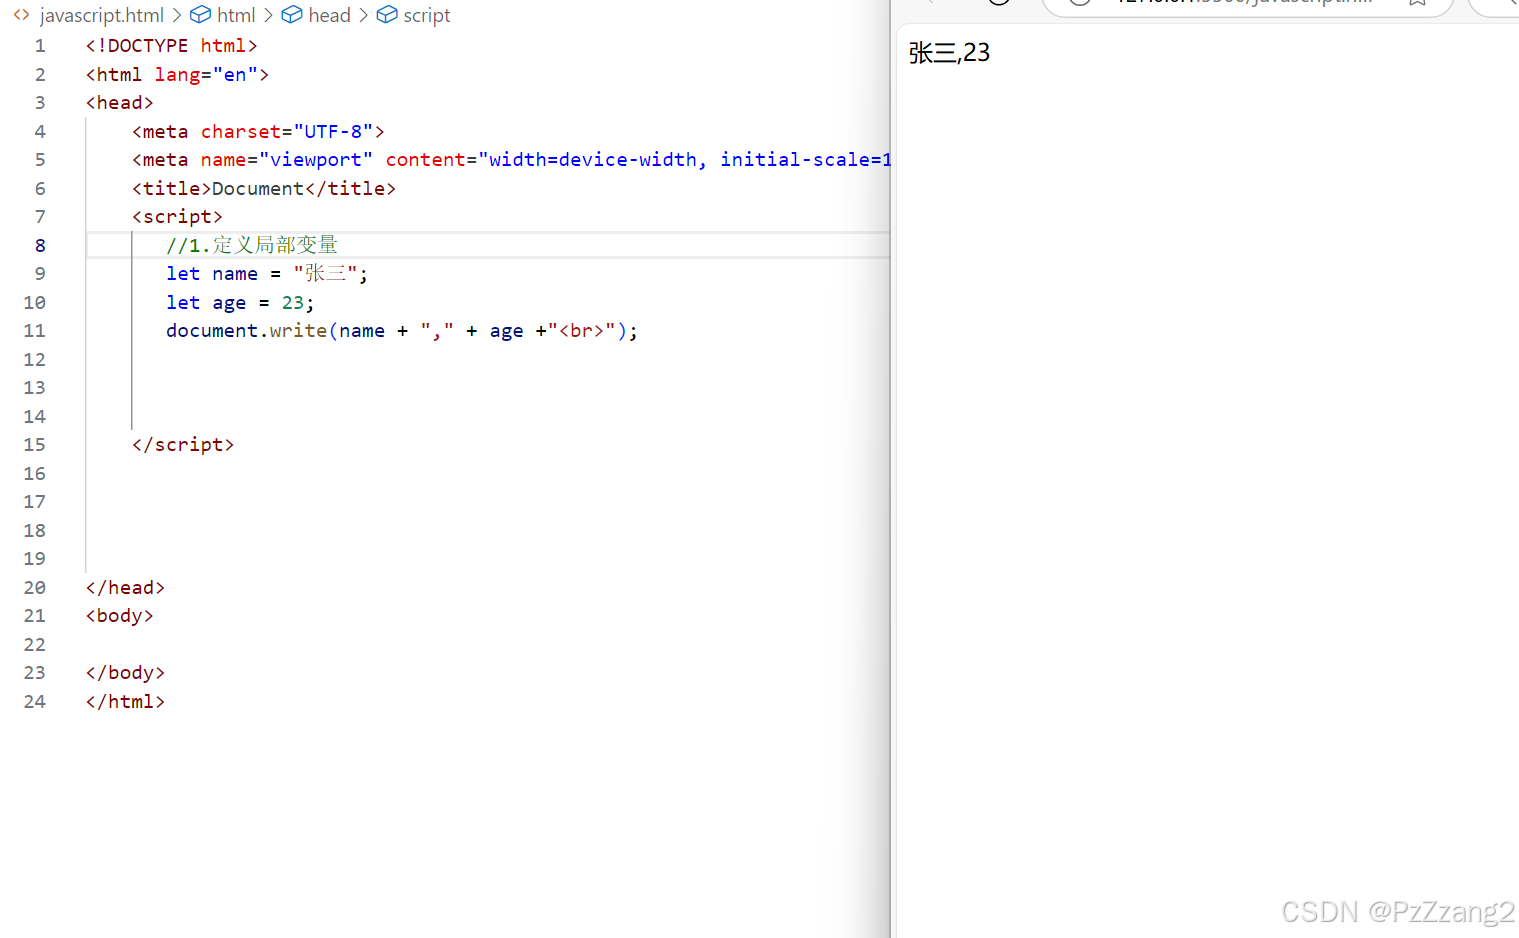The image size is (1519, 938).
Task: Open the script breadcrumb segment
Action: click(427, 15)
